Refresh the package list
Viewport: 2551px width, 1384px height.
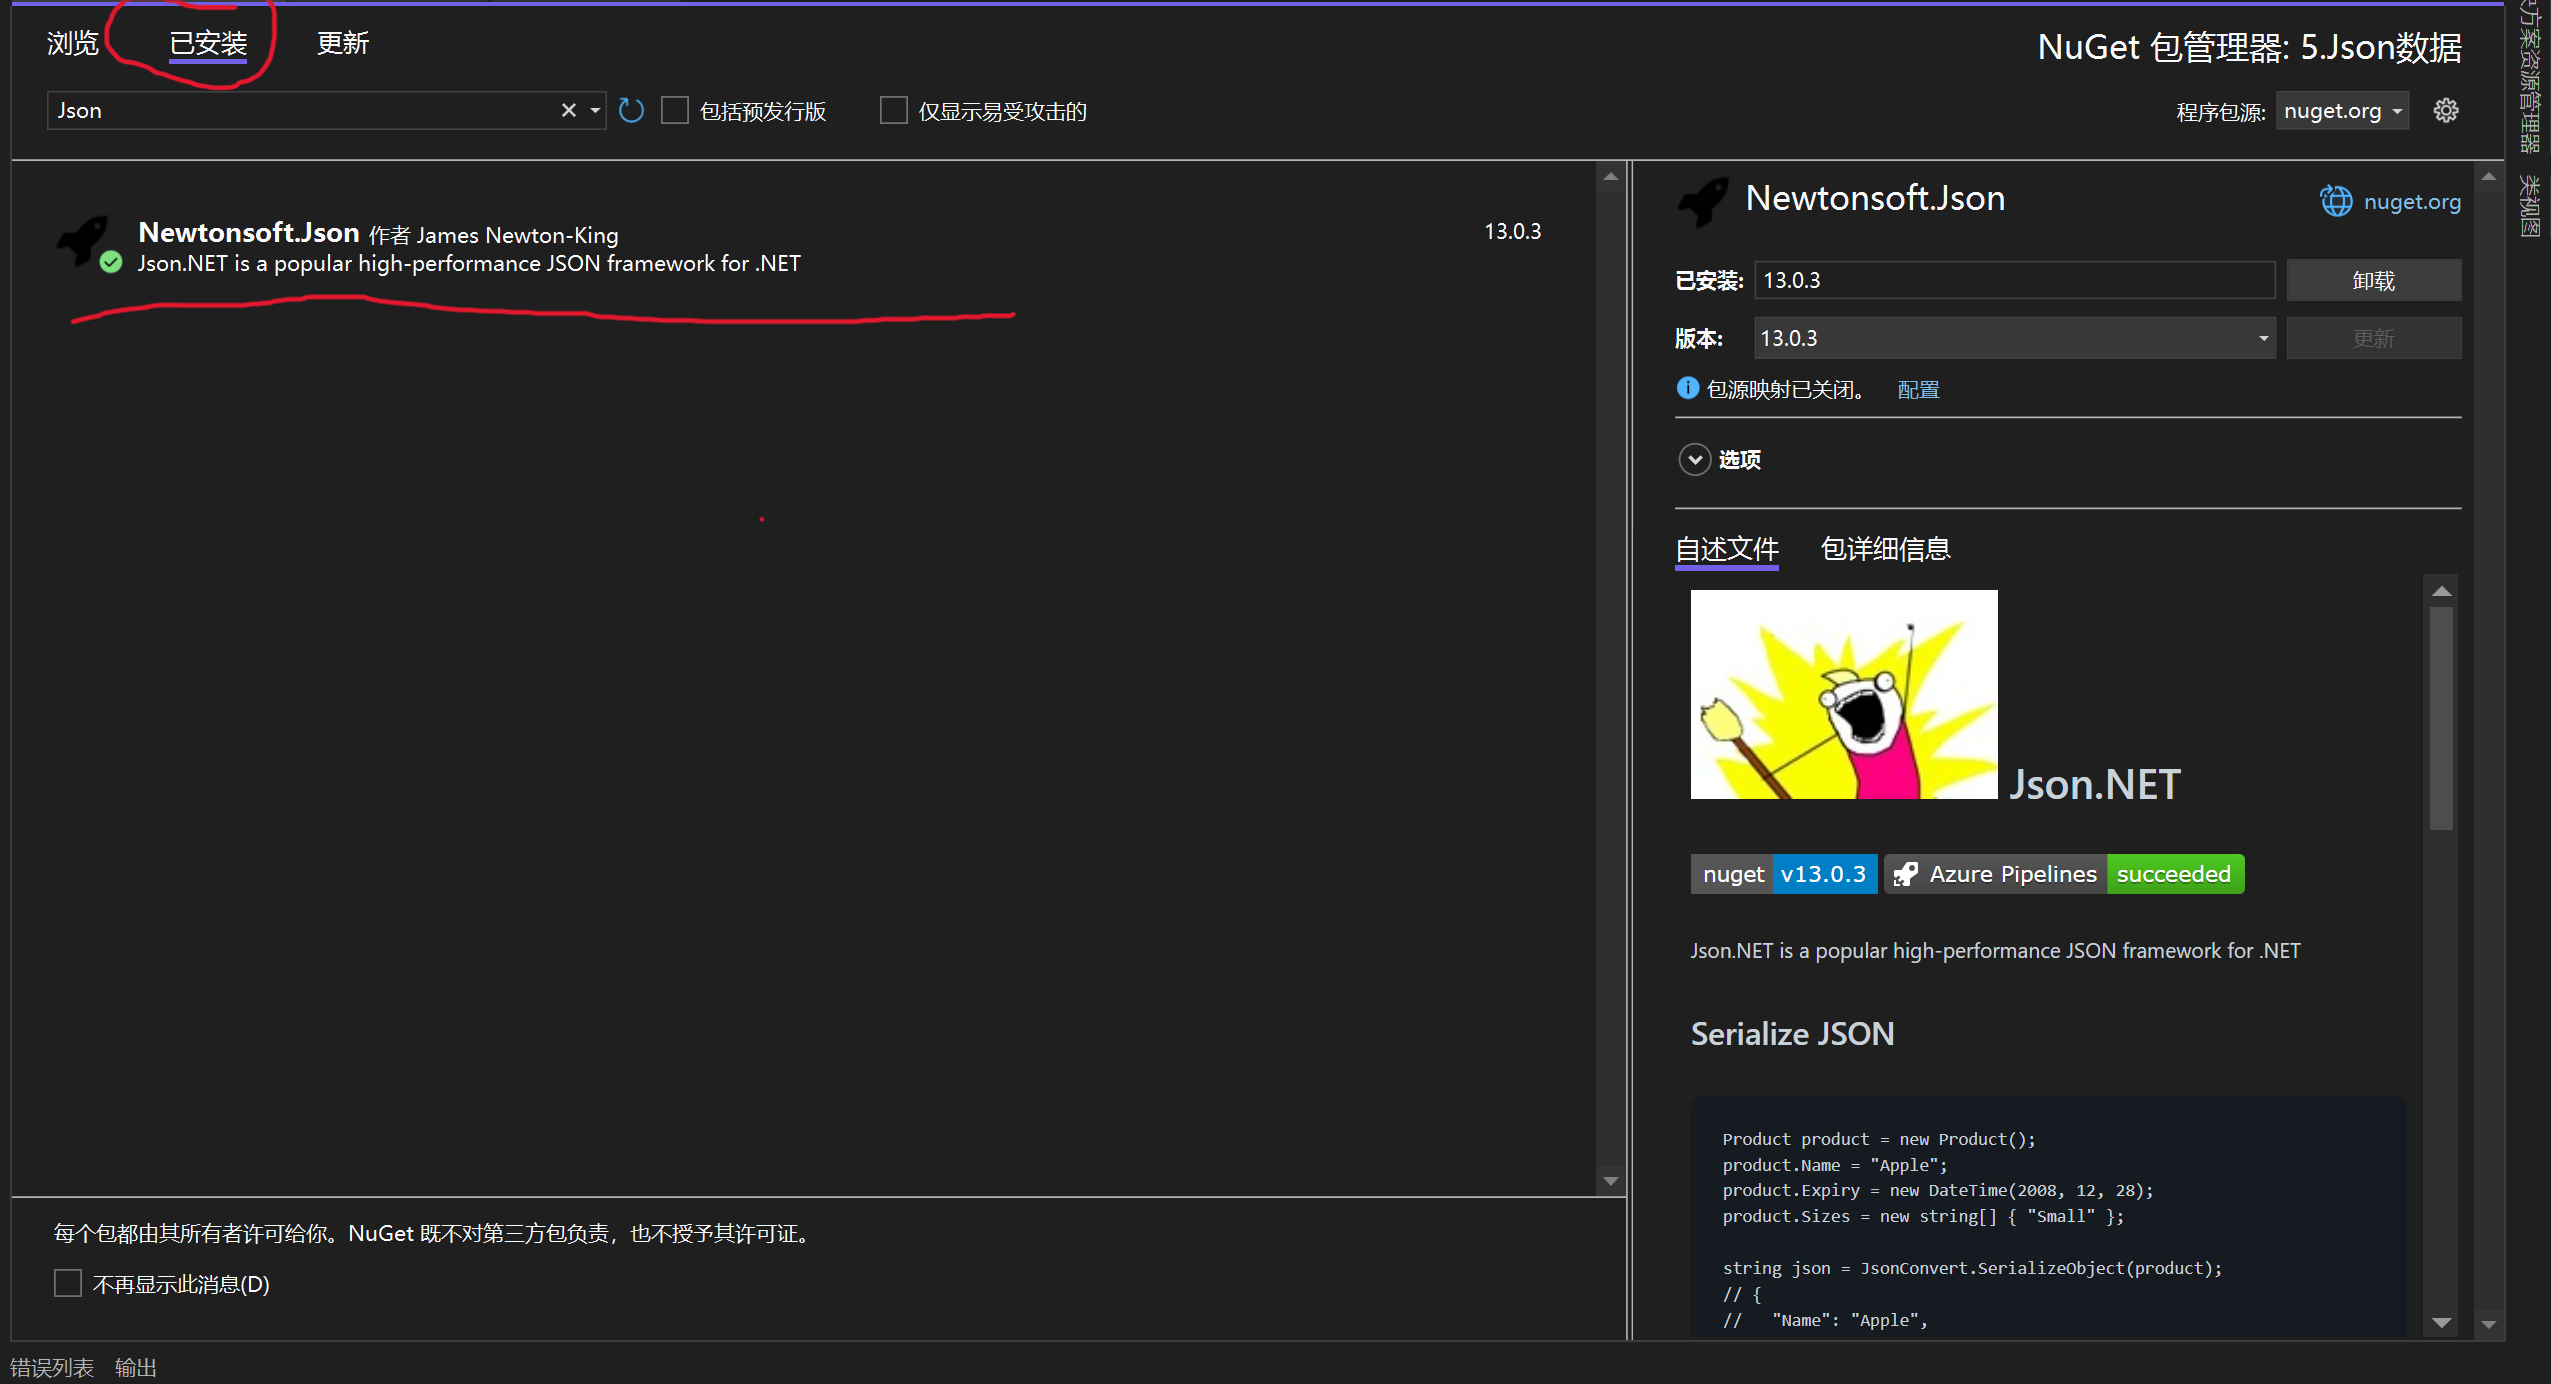click(631, 110)
